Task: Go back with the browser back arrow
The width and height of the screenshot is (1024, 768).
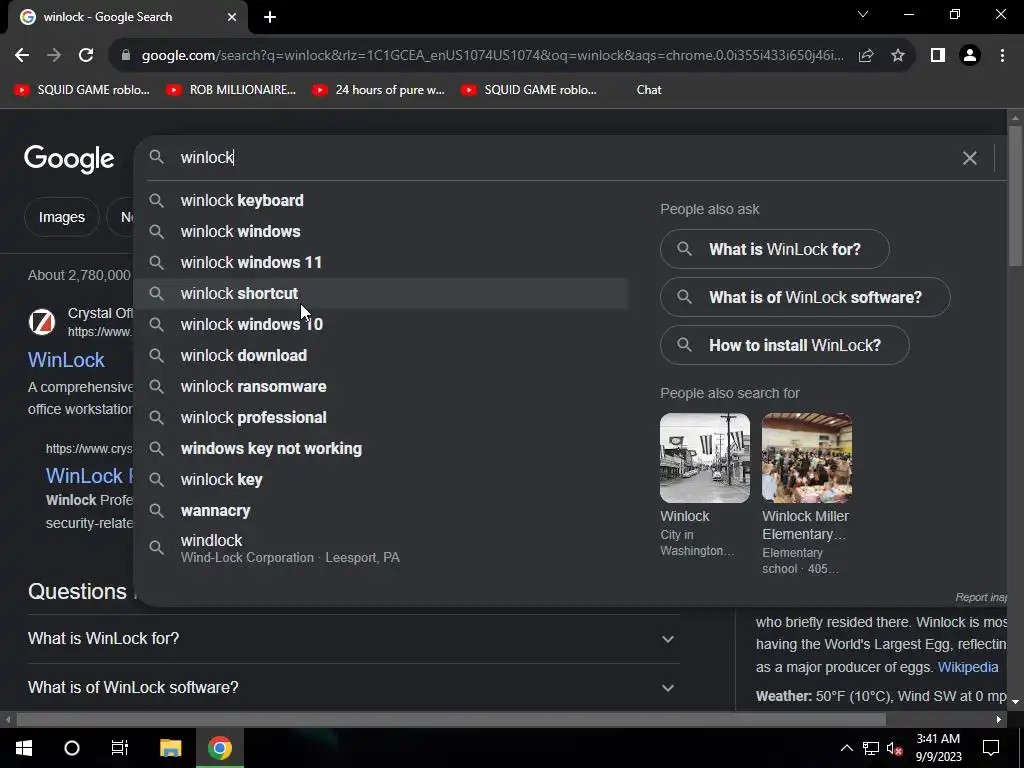Action: [22, 56]
